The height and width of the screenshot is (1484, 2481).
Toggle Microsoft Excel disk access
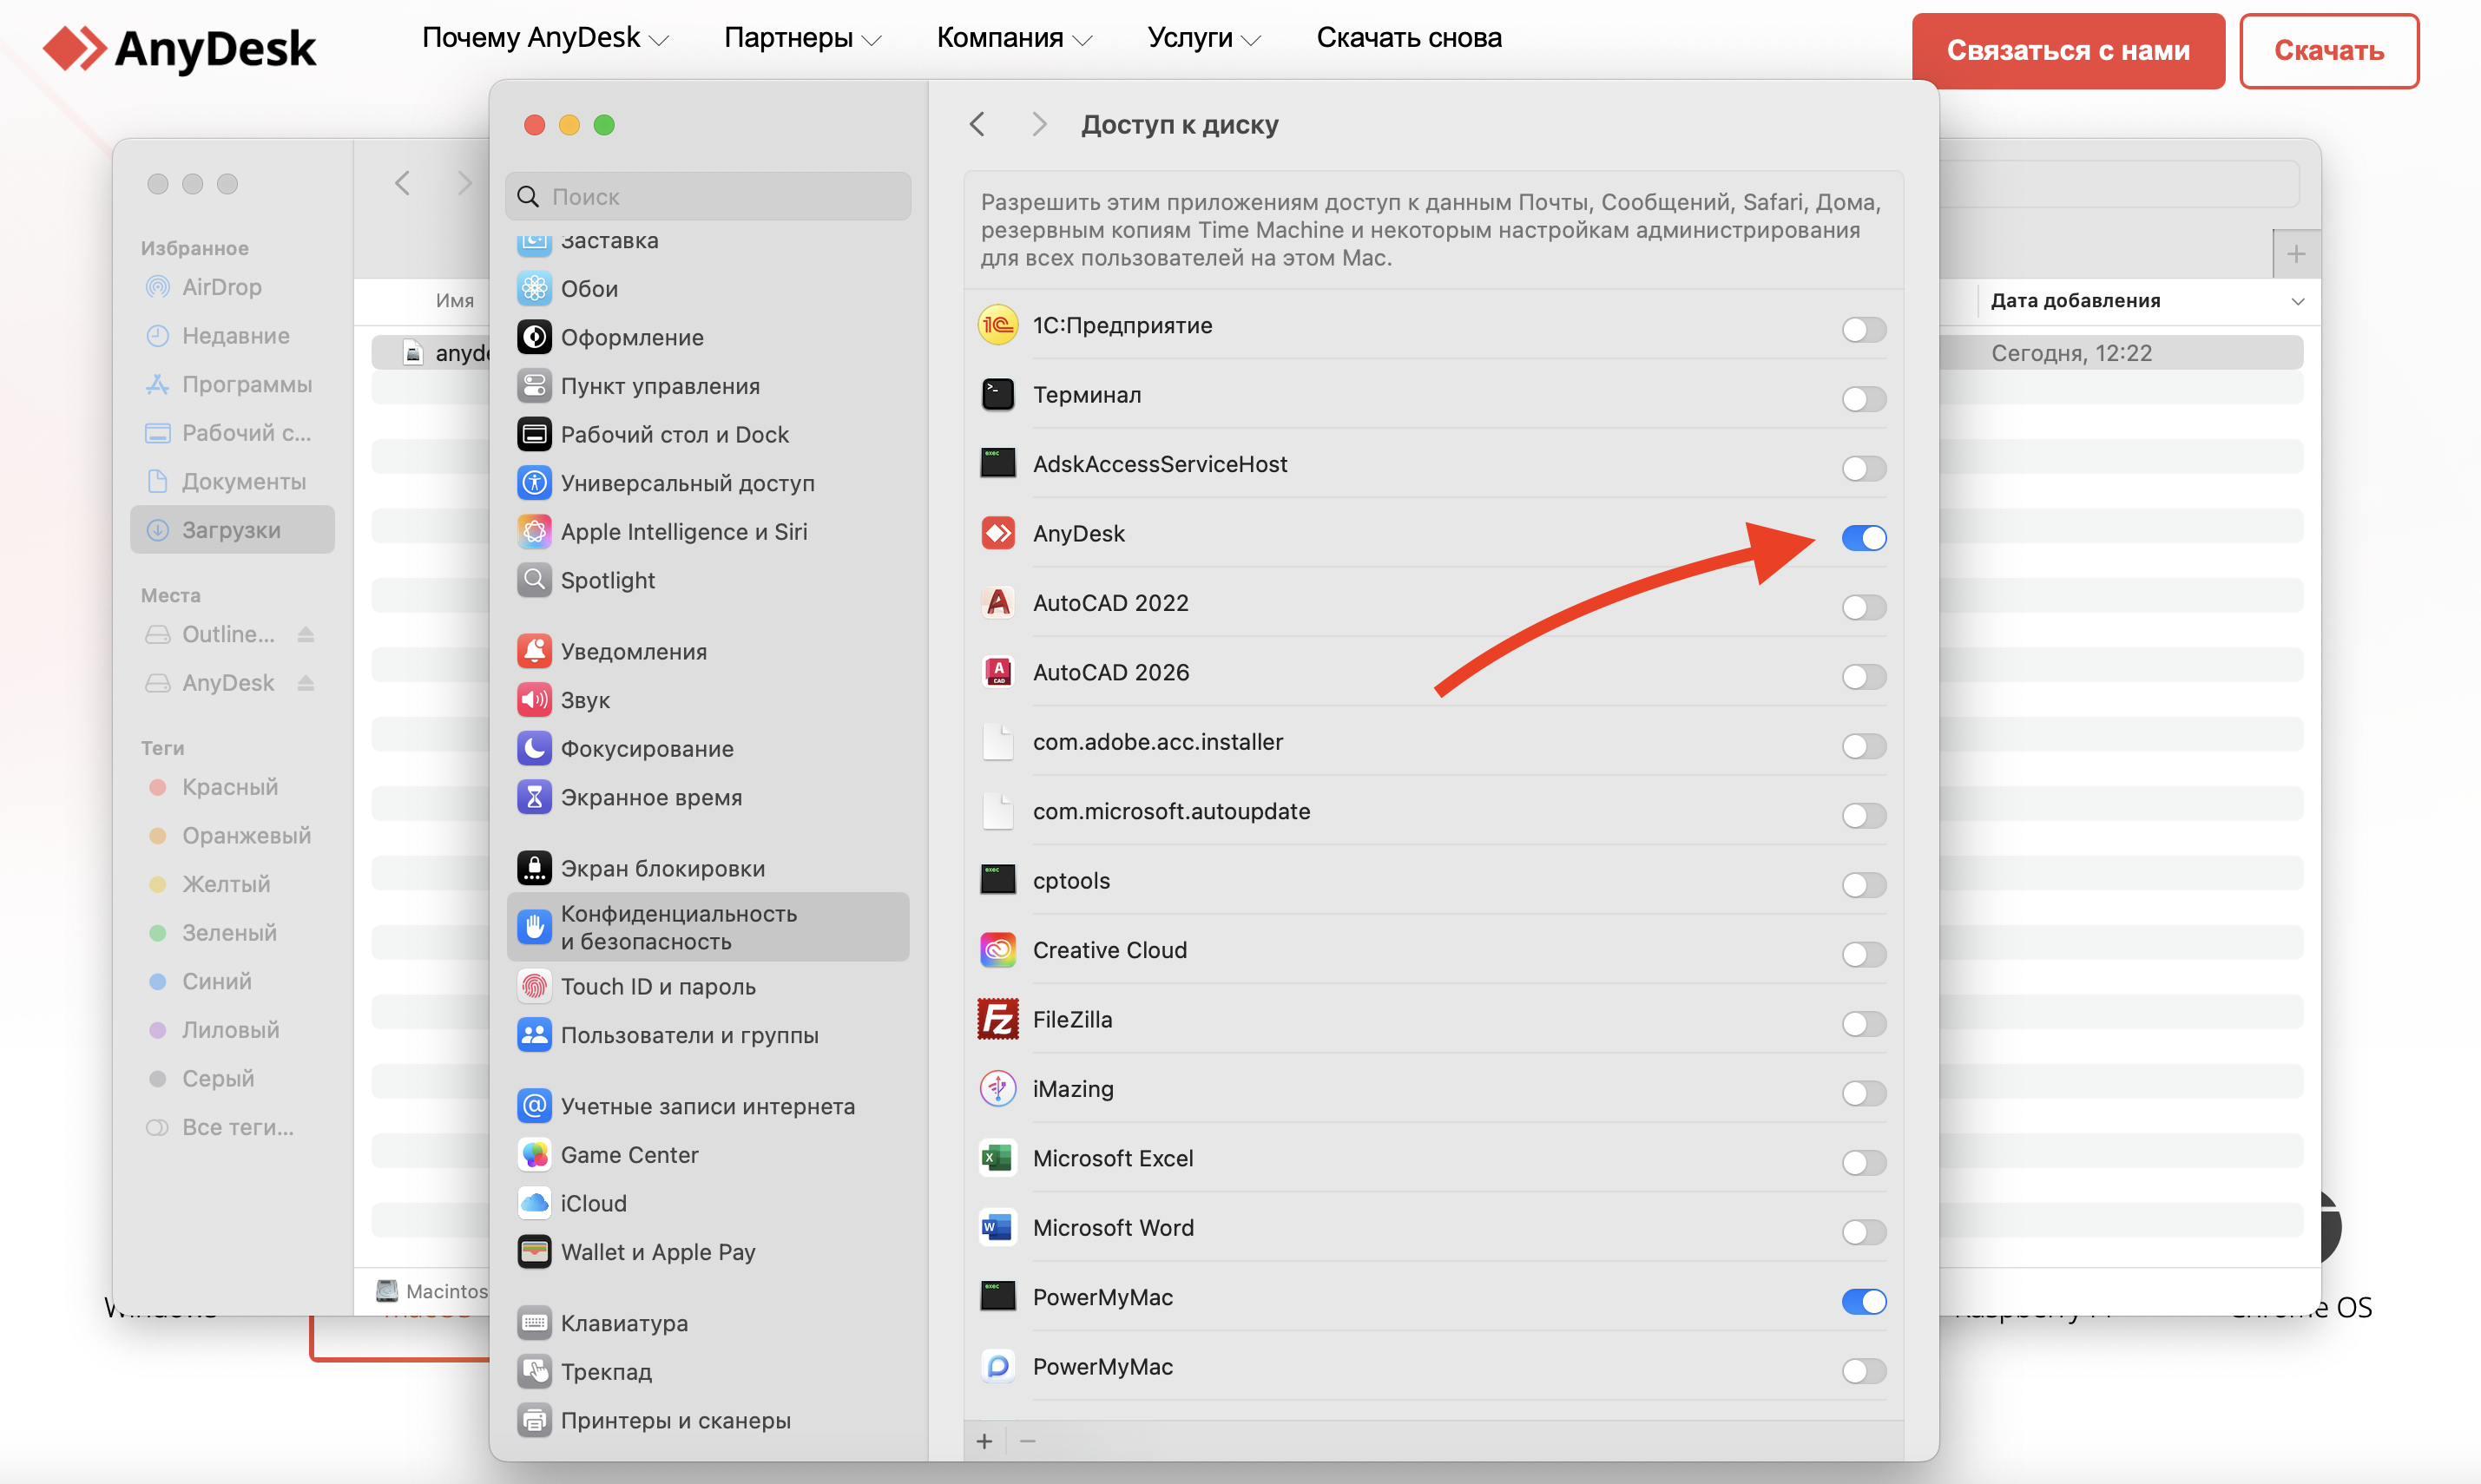pyautogui.click(x=1864, y=1162)
